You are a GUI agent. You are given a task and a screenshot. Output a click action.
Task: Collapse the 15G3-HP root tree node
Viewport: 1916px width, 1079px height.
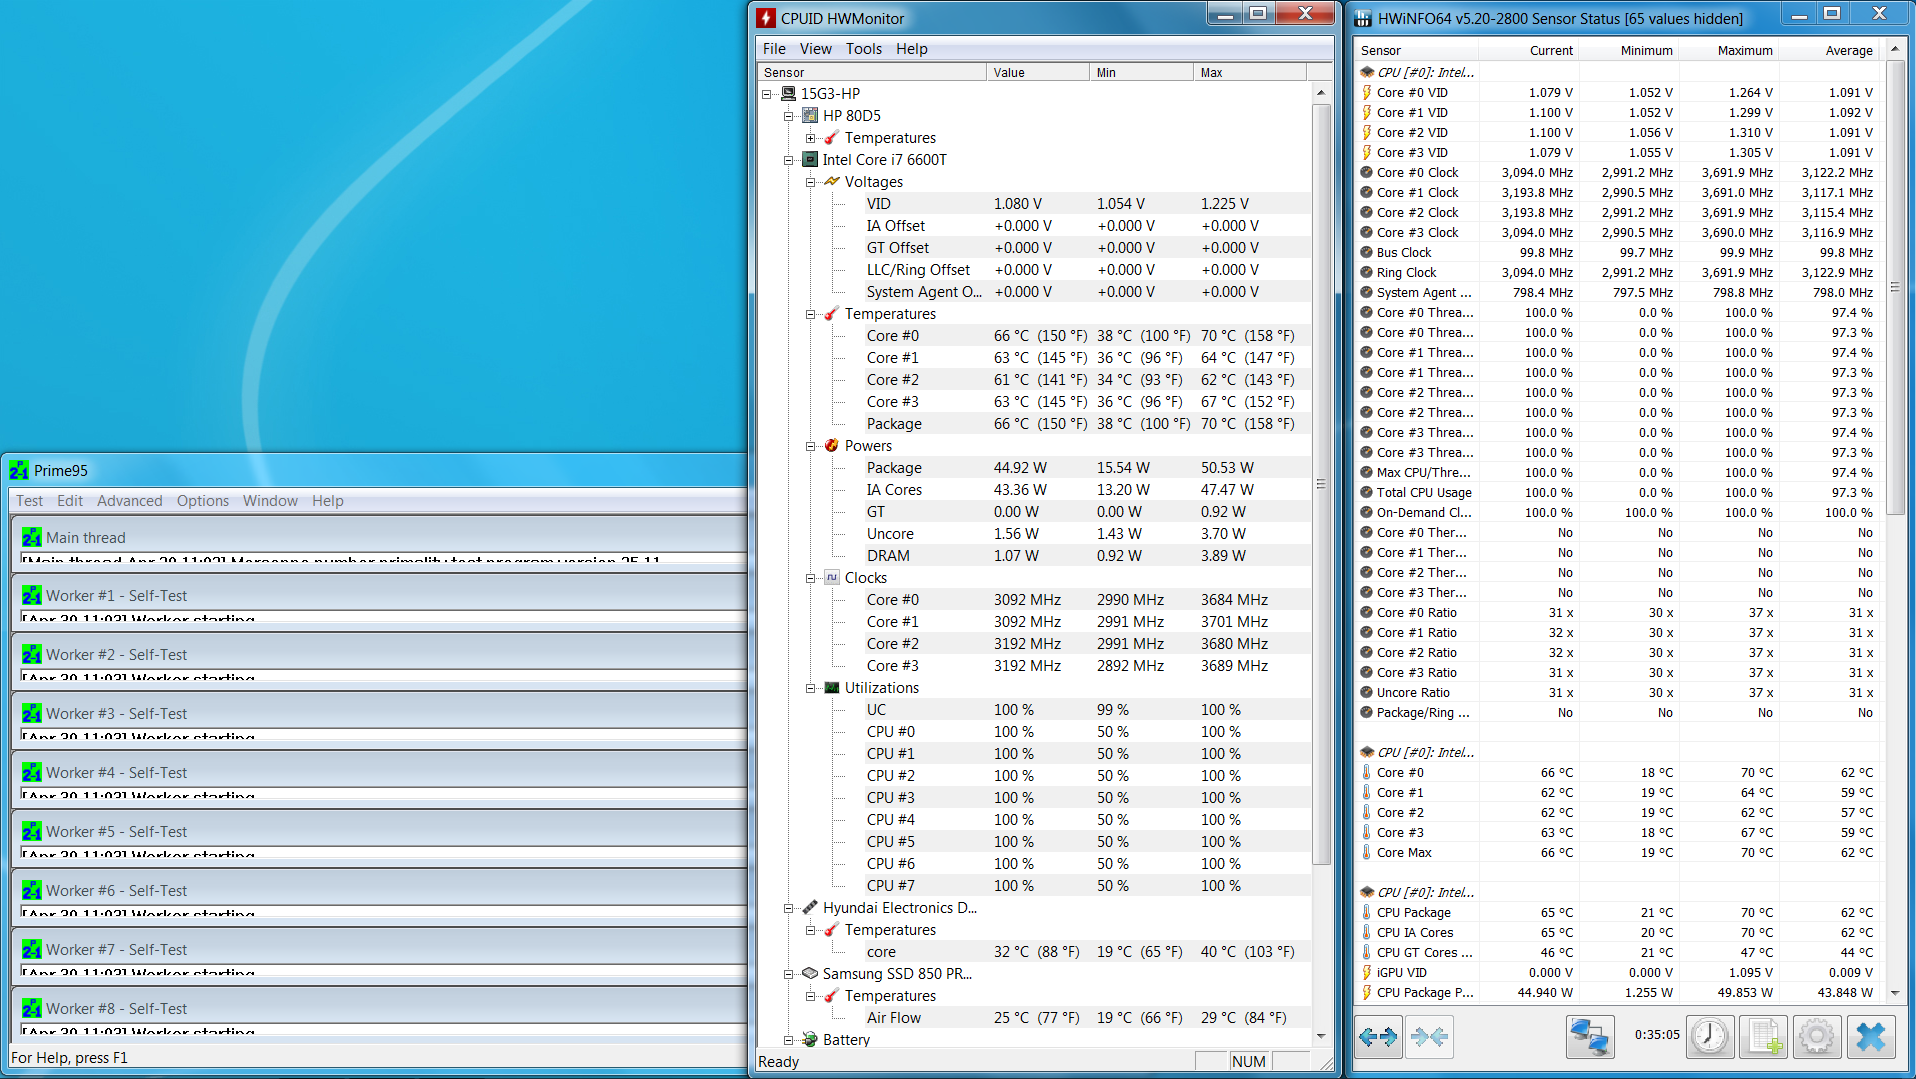[x=767, y=94]
